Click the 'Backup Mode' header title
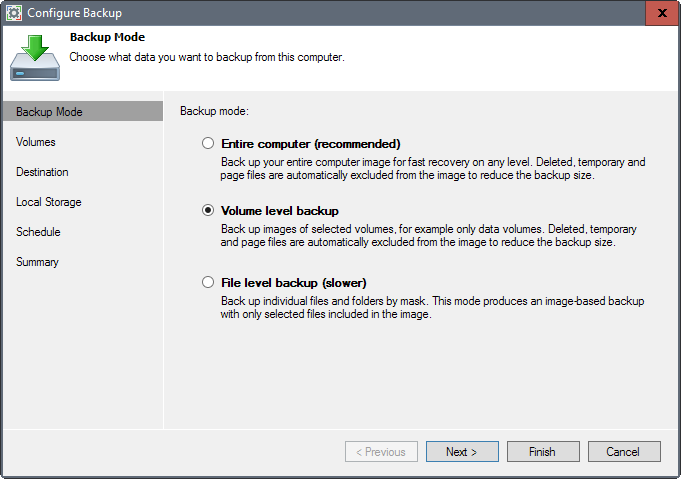The height and width of the screenshot is (479, 681). 107,37
